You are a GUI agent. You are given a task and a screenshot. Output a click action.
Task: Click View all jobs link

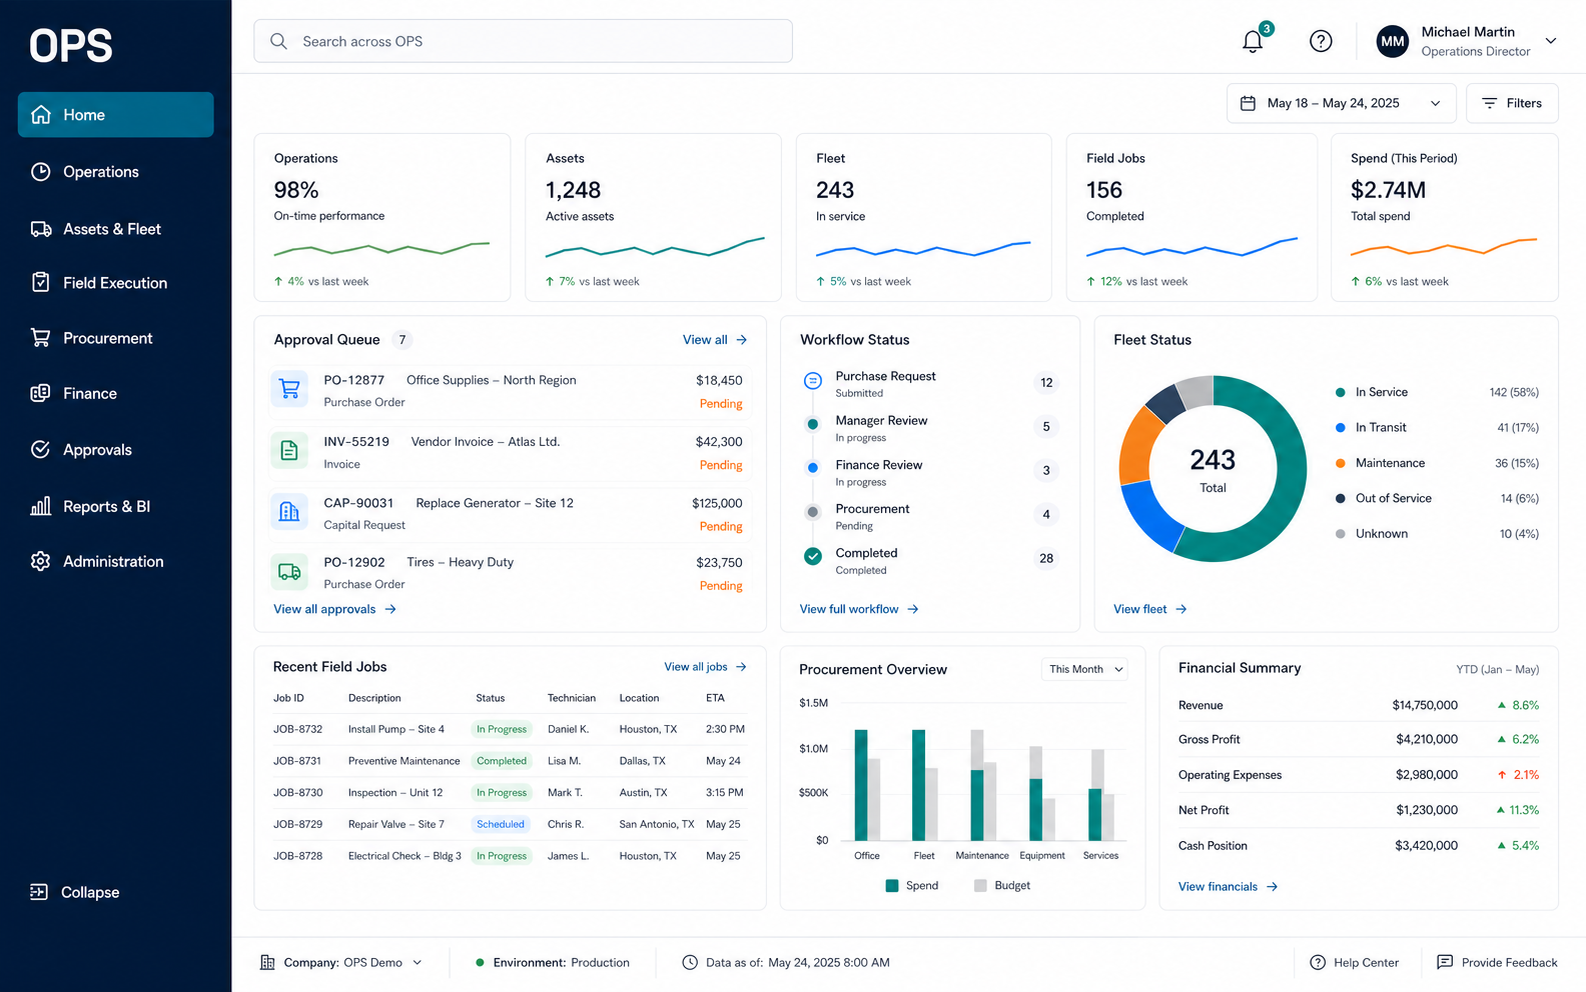[x=705, y=667]
